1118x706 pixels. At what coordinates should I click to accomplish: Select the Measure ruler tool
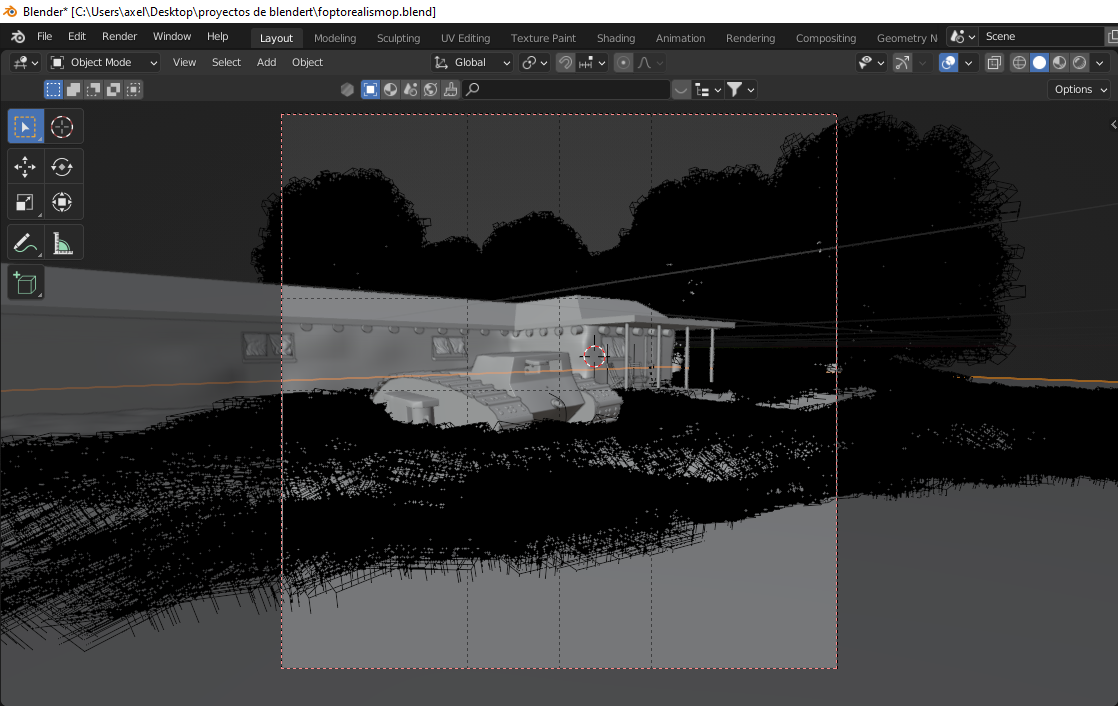point(62,243)
